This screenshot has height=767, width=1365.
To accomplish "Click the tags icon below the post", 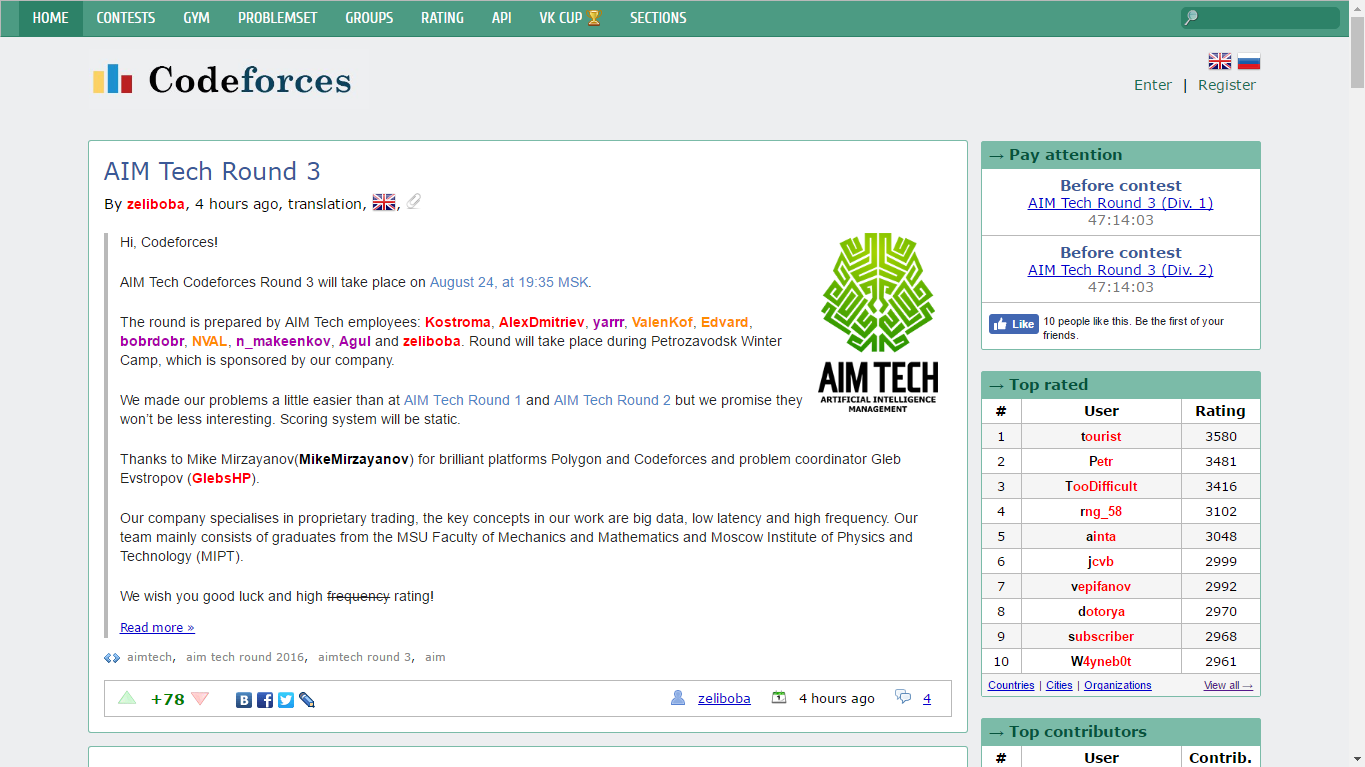I will tap(112, 657).
